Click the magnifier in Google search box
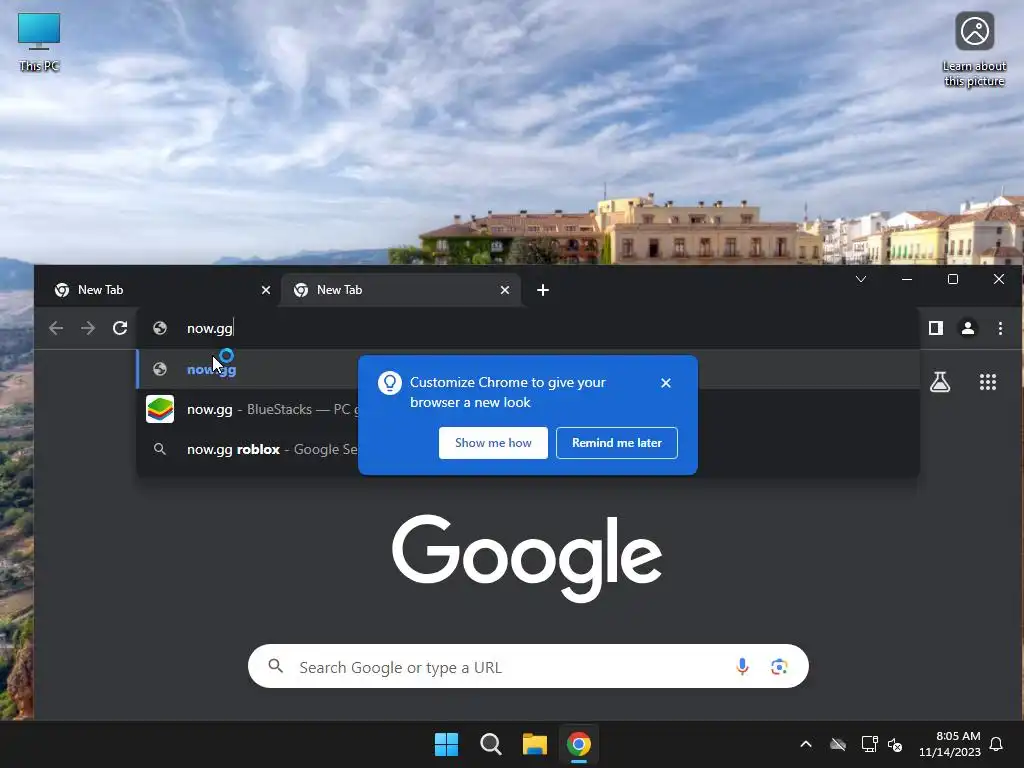This screenshot has height=768, width=1024. click(x=276, y=666)
